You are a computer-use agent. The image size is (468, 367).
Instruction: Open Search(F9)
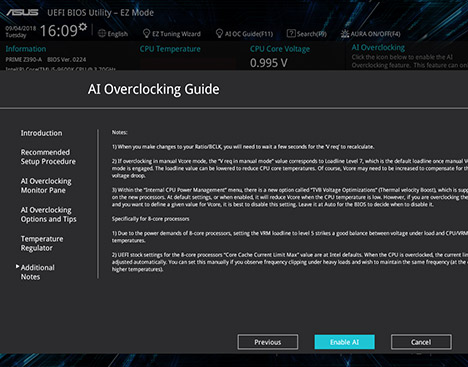pyautogui.click(x=312, y=34)
